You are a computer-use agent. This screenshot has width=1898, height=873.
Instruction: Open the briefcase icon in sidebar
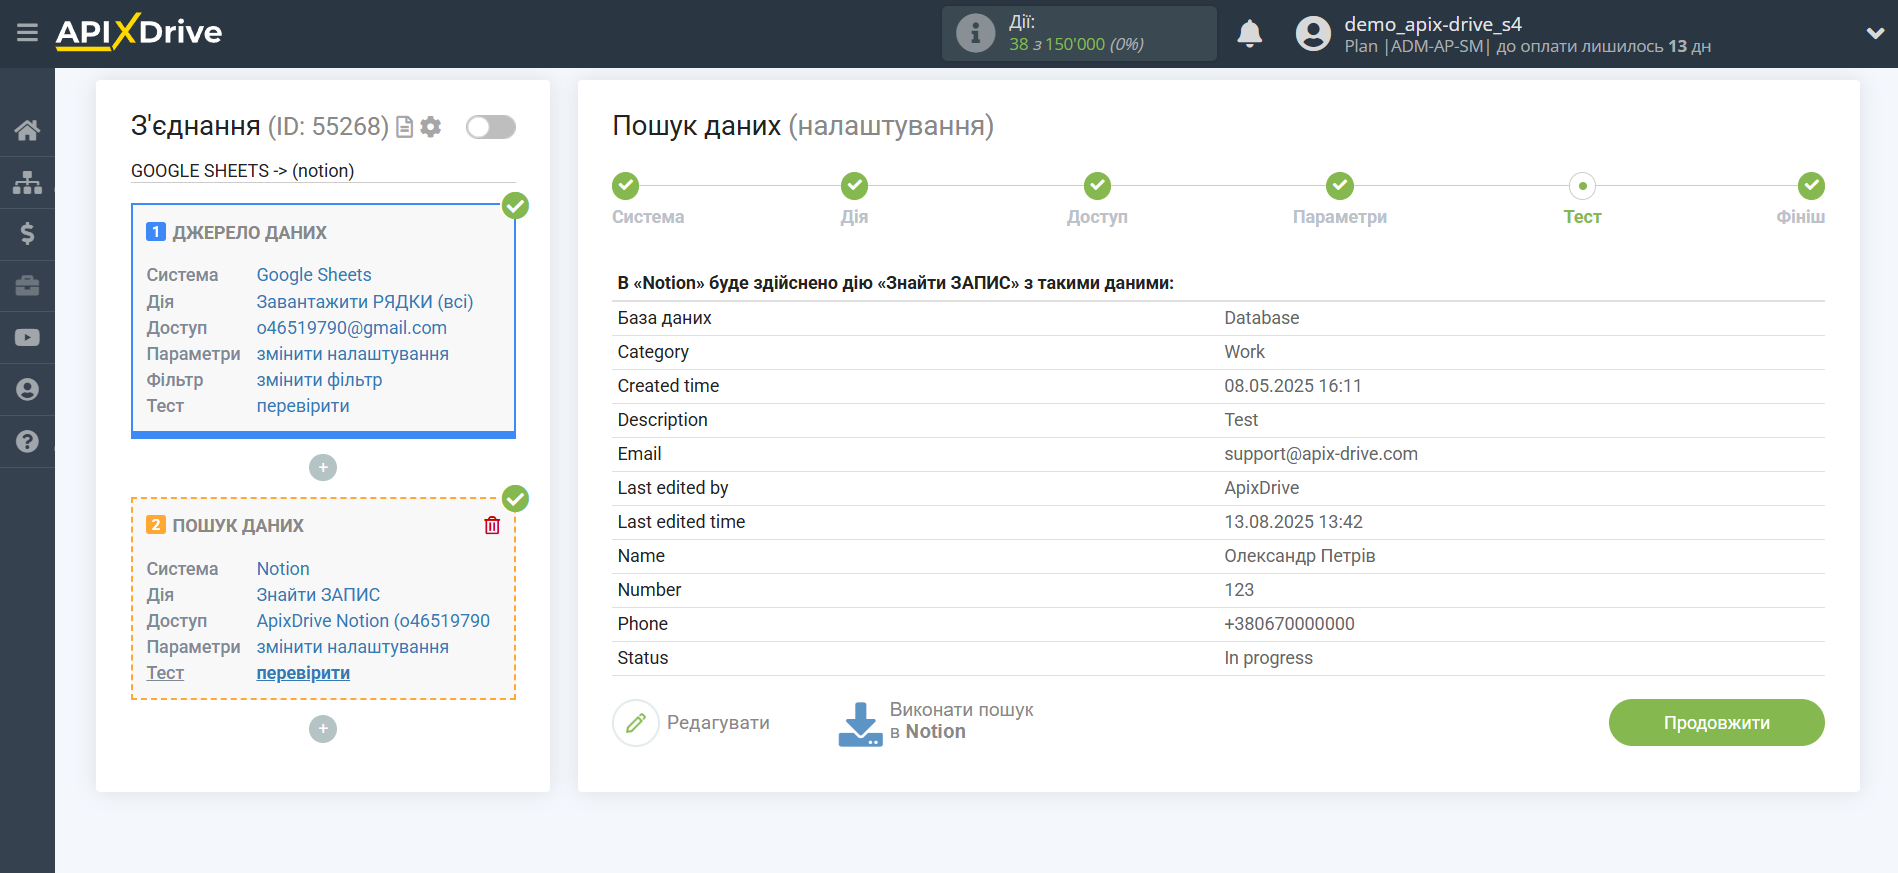click(27, 286)
